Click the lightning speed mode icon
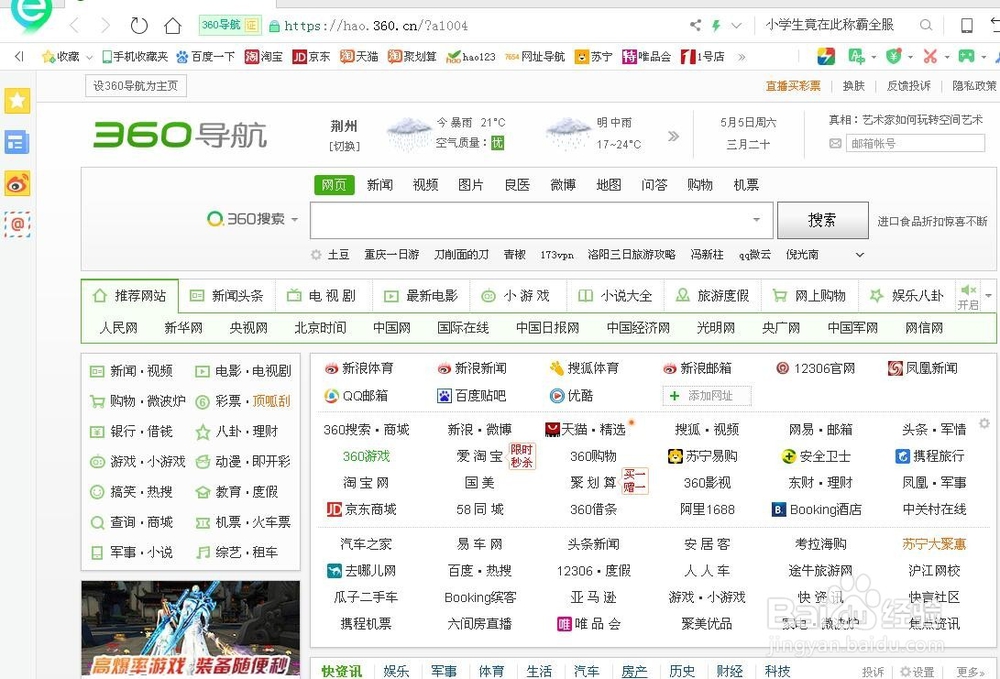Viewport: 1000px width, 679px height. click(x=716, y=26)
